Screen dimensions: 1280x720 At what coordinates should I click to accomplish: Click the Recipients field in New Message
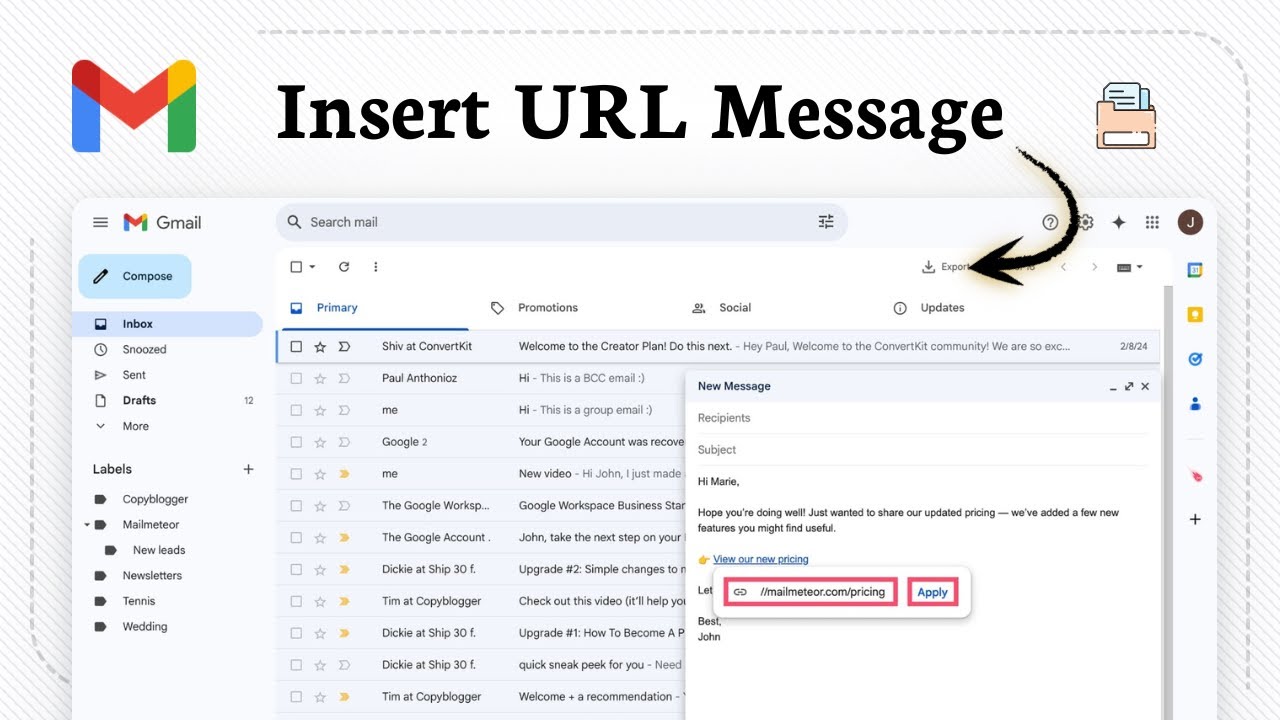[922, 418]
